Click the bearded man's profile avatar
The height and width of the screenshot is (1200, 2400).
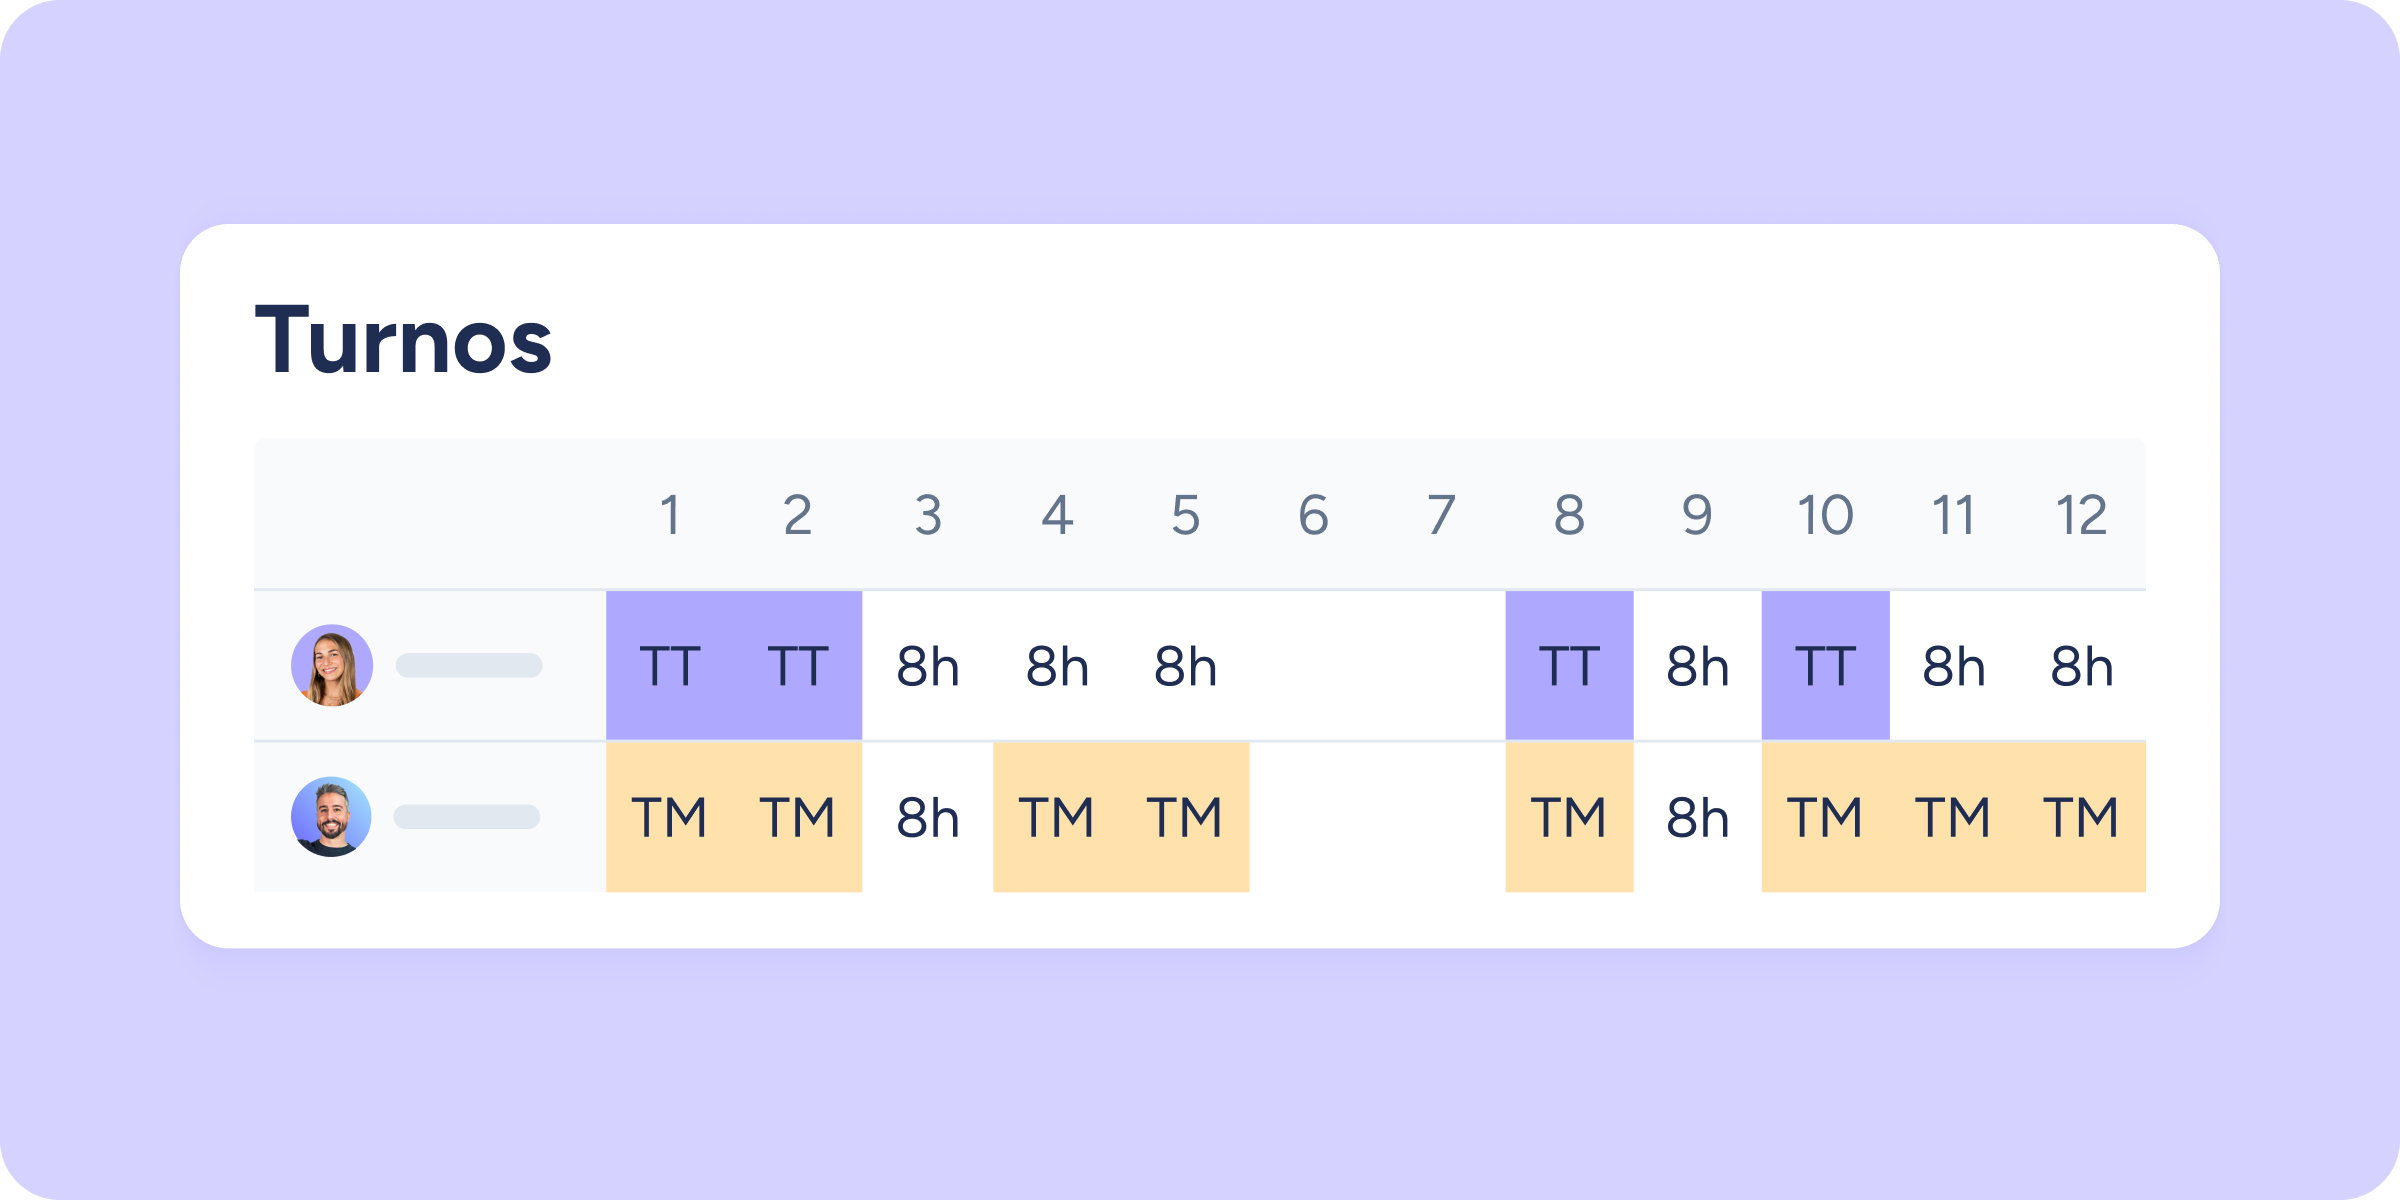coord(331,817)
